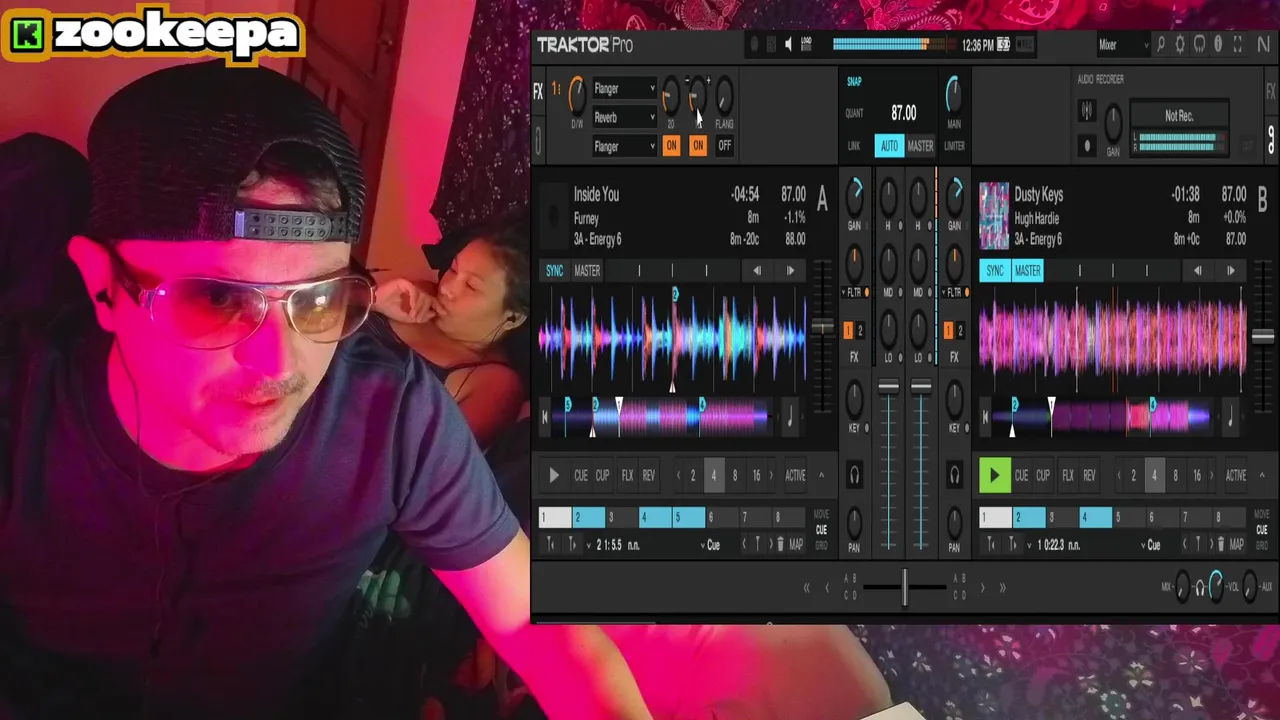The height and width of the screenshot is (720, 1280).
Task: Click crossfader handle
Action: 904,588
